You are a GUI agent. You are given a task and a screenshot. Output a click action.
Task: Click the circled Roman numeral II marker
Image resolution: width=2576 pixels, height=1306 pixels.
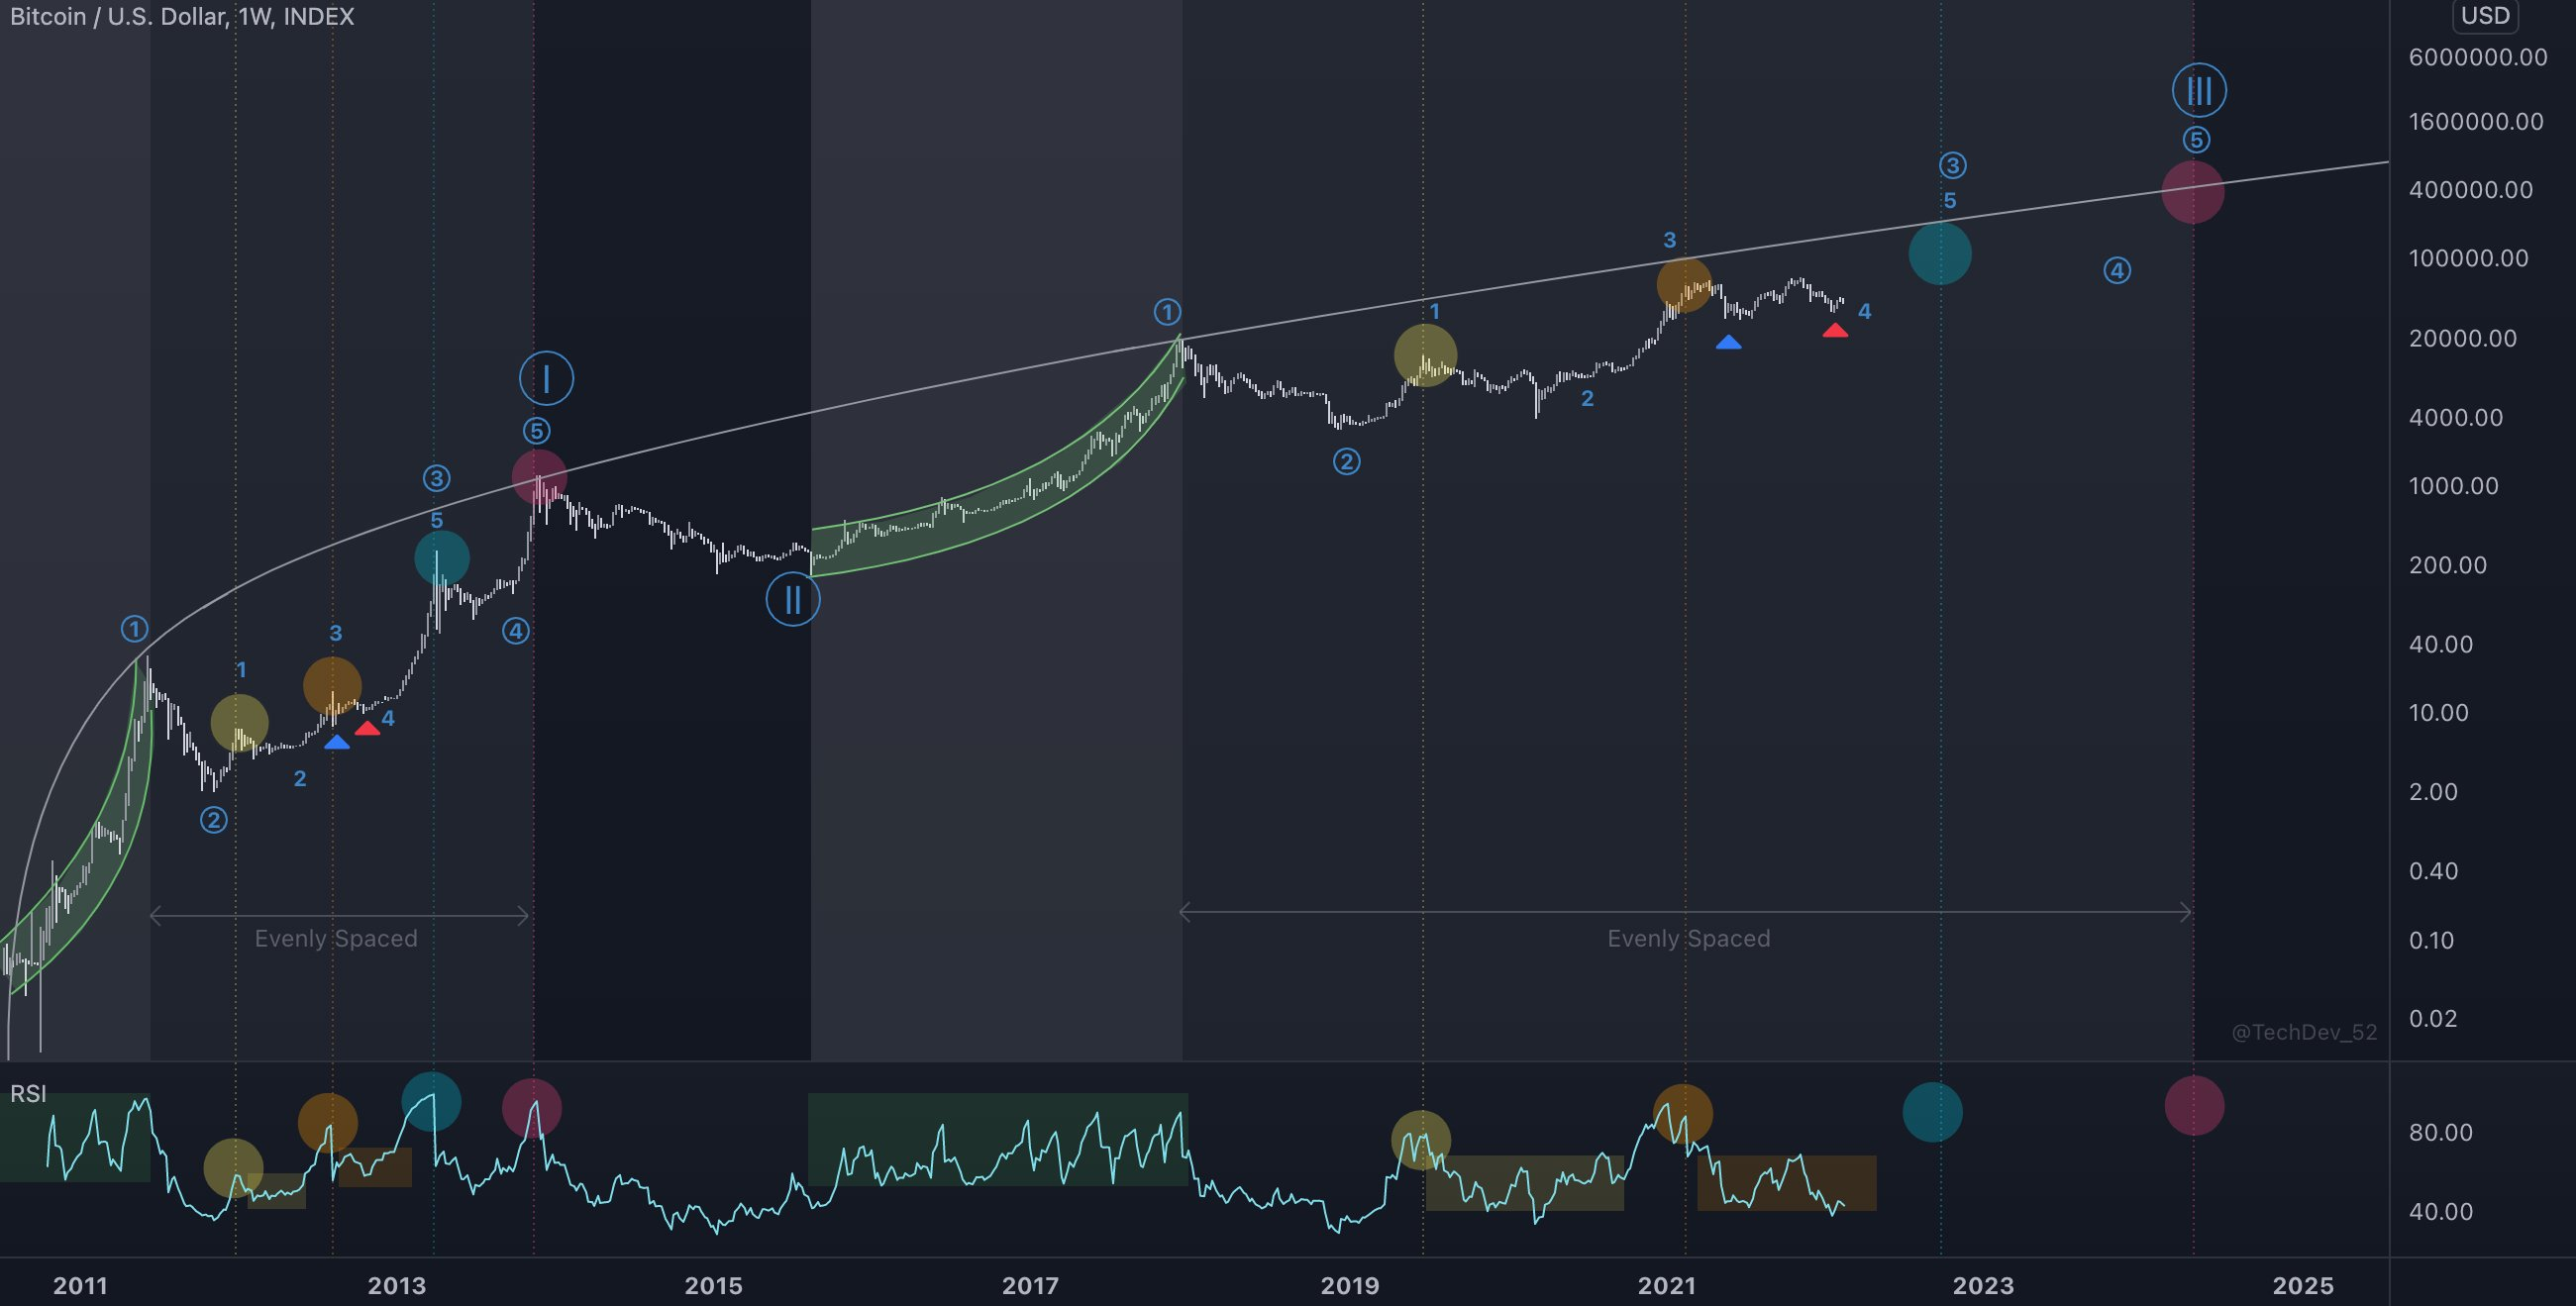793,600
